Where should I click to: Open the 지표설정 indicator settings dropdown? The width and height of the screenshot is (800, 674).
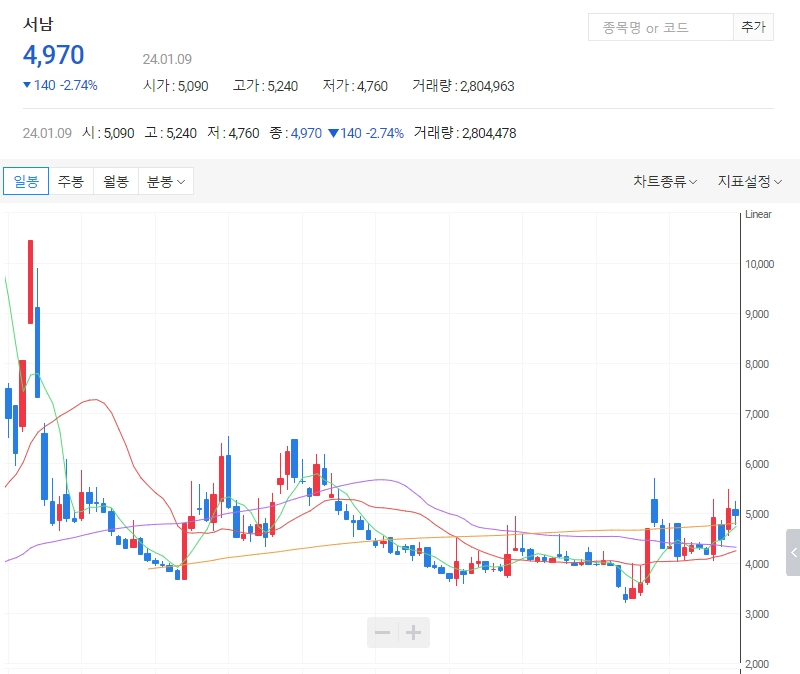[x=749, y=181]
